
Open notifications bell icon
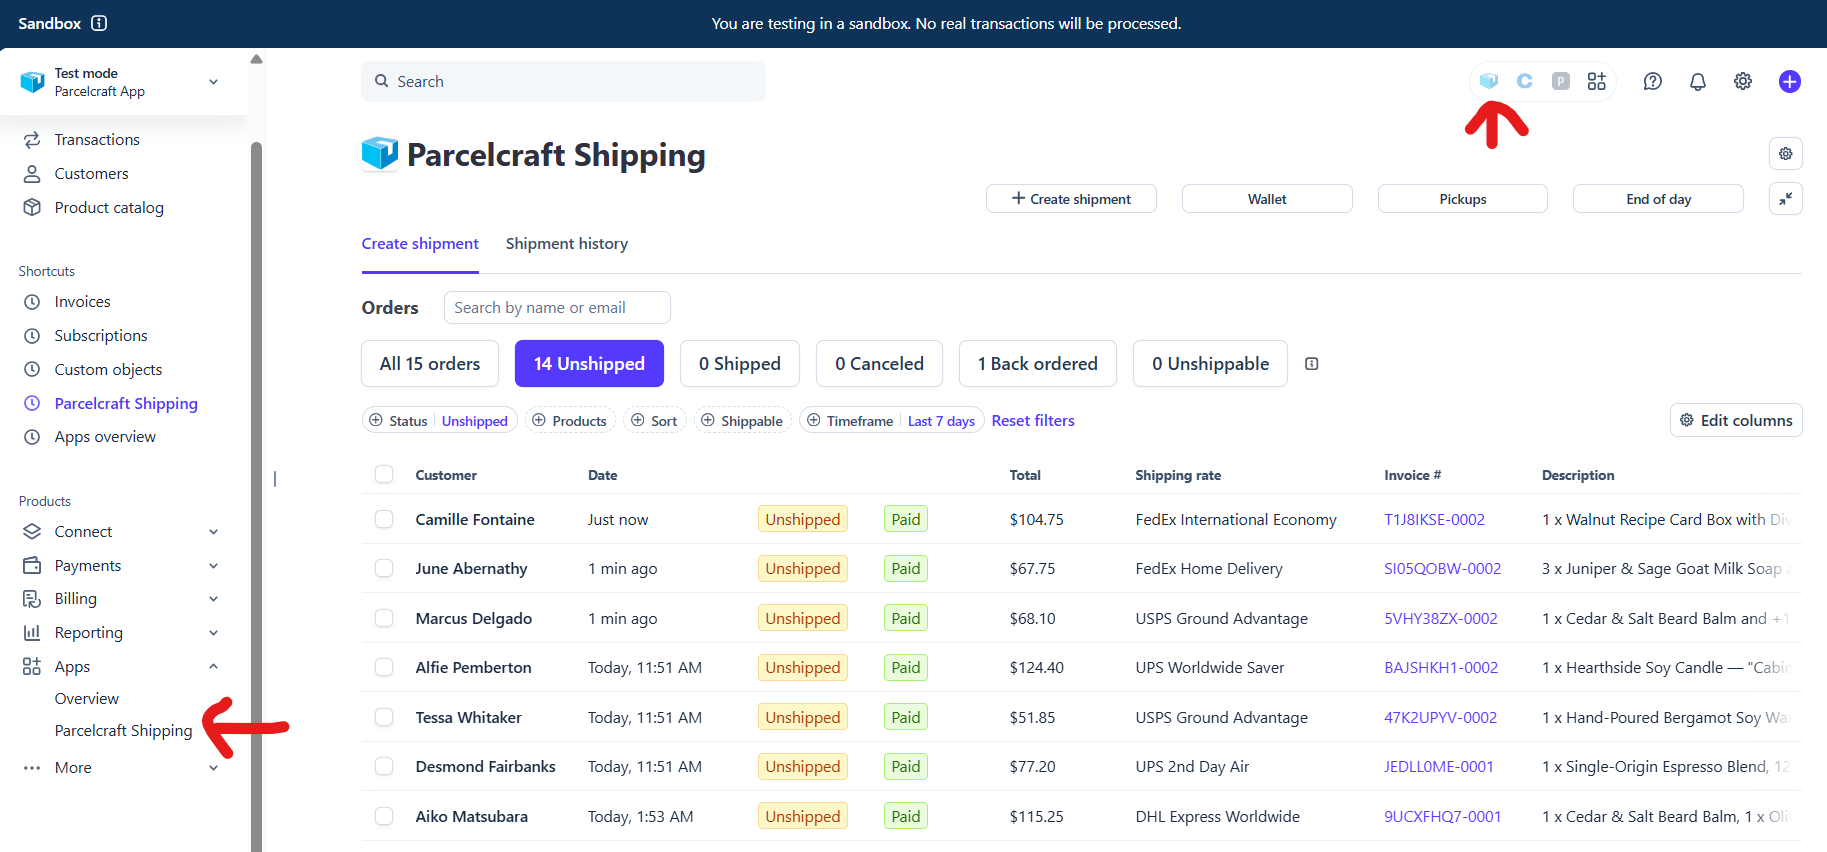coord(1698,81)
